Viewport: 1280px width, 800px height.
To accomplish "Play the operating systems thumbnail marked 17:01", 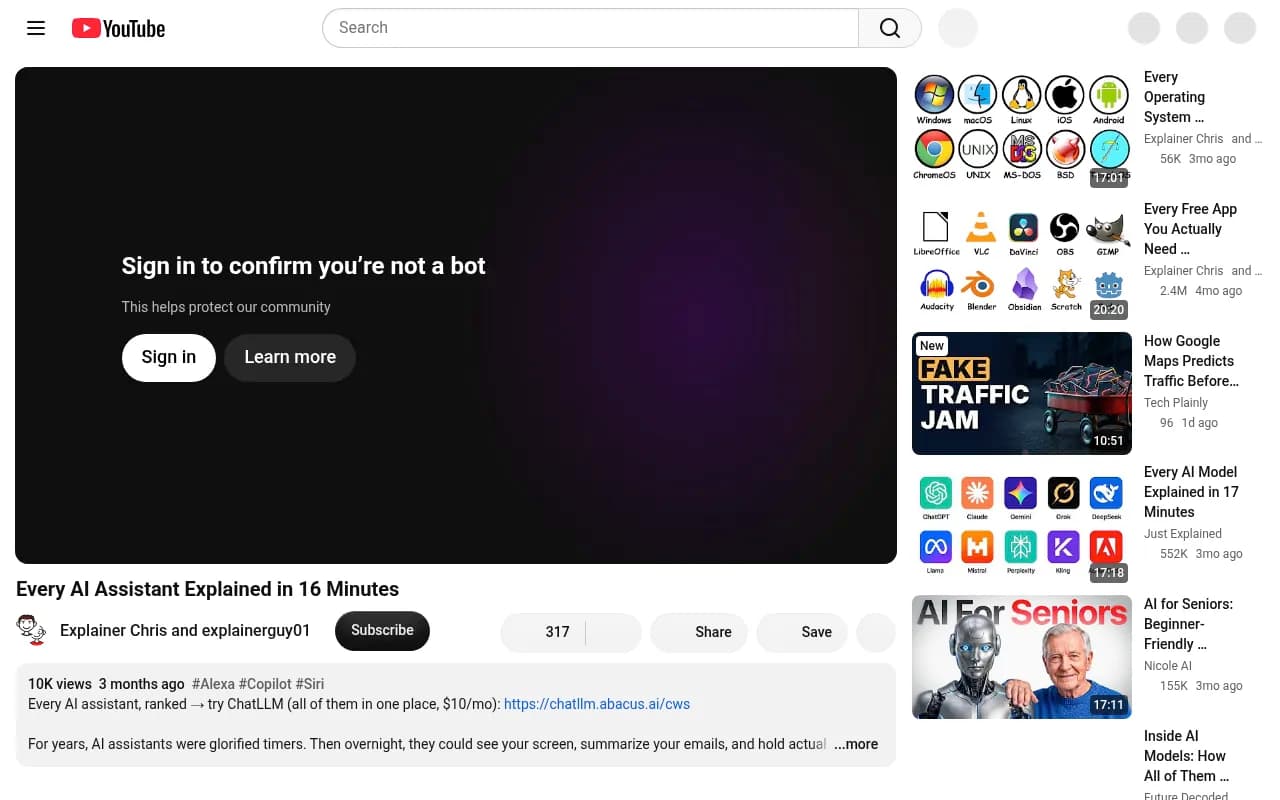I will coord(1022,129).
